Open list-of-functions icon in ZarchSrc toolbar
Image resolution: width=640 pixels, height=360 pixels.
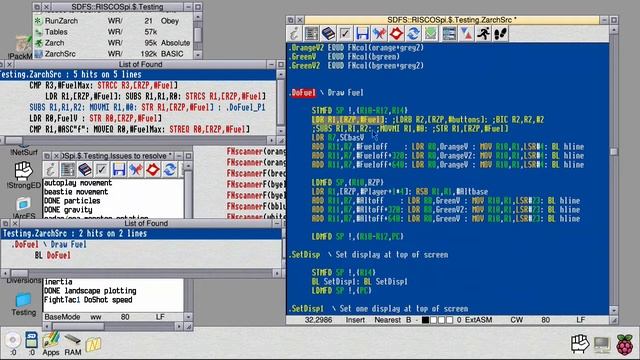click(449, 33)
